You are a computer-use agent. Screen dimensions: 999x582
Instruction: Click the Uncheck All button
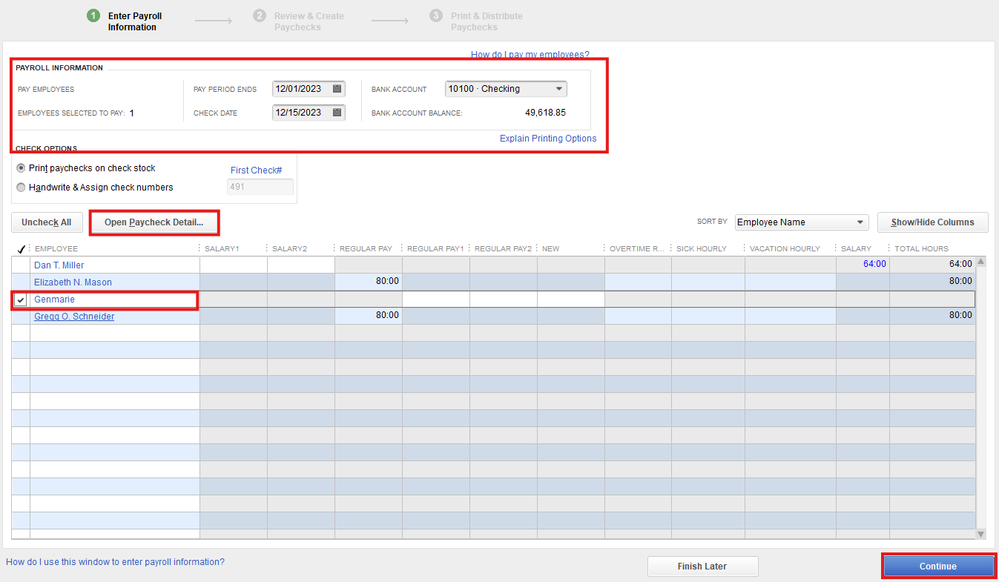point(47,222)
